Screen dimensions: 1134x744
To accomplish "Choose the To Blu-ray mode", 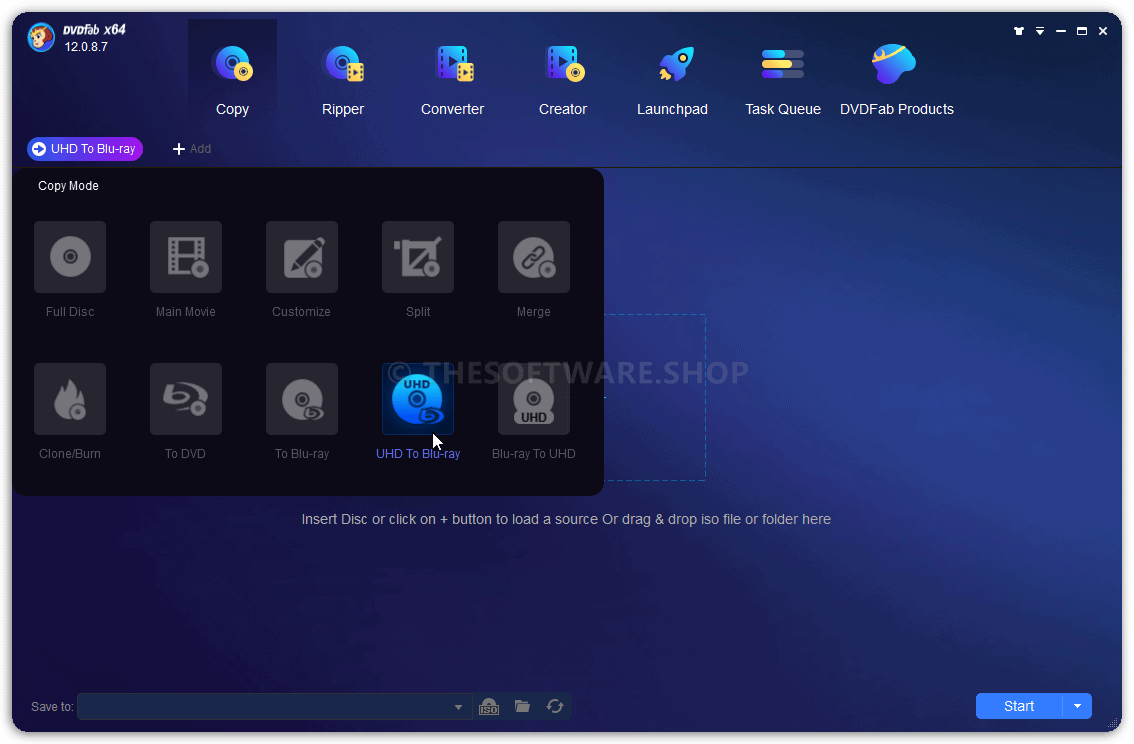I will click(x=302, y=399).
